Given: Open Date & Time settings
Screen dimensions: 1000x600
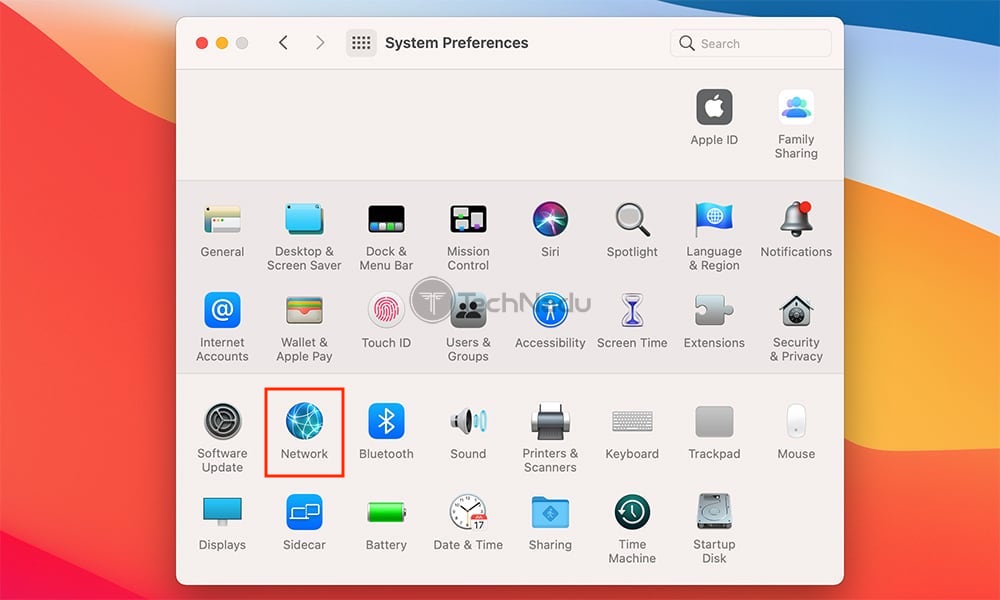Looking at the screenshot, I should coord(468,511).
